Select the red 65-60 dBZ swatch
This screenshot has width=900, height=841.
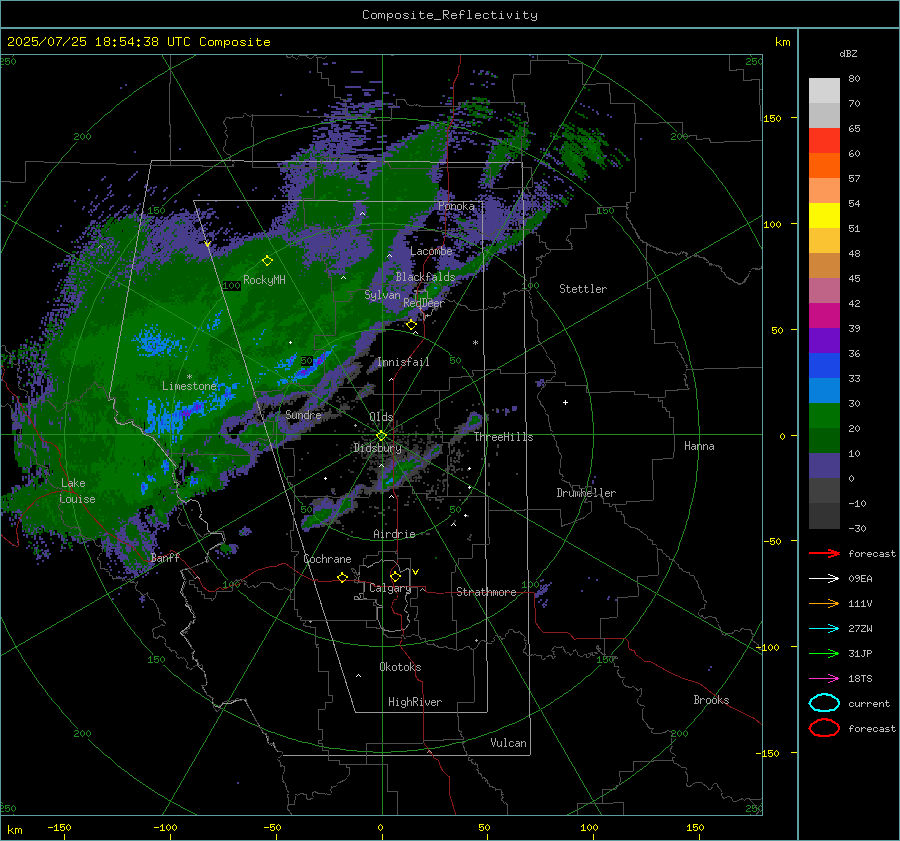pyautogui.click(x=824, y=141)
